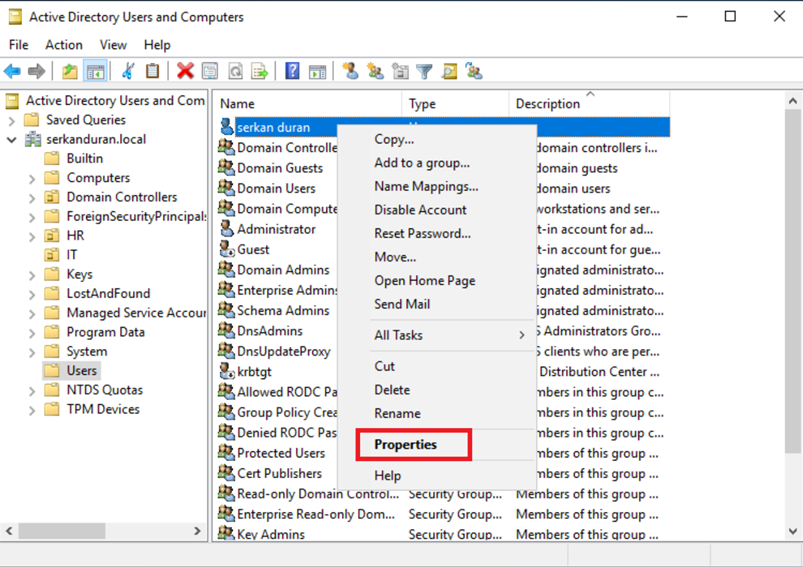This screenshot has height=567, width=803.
Task: Select the Cert Publishers group row
Action: [x=279, y=473]
